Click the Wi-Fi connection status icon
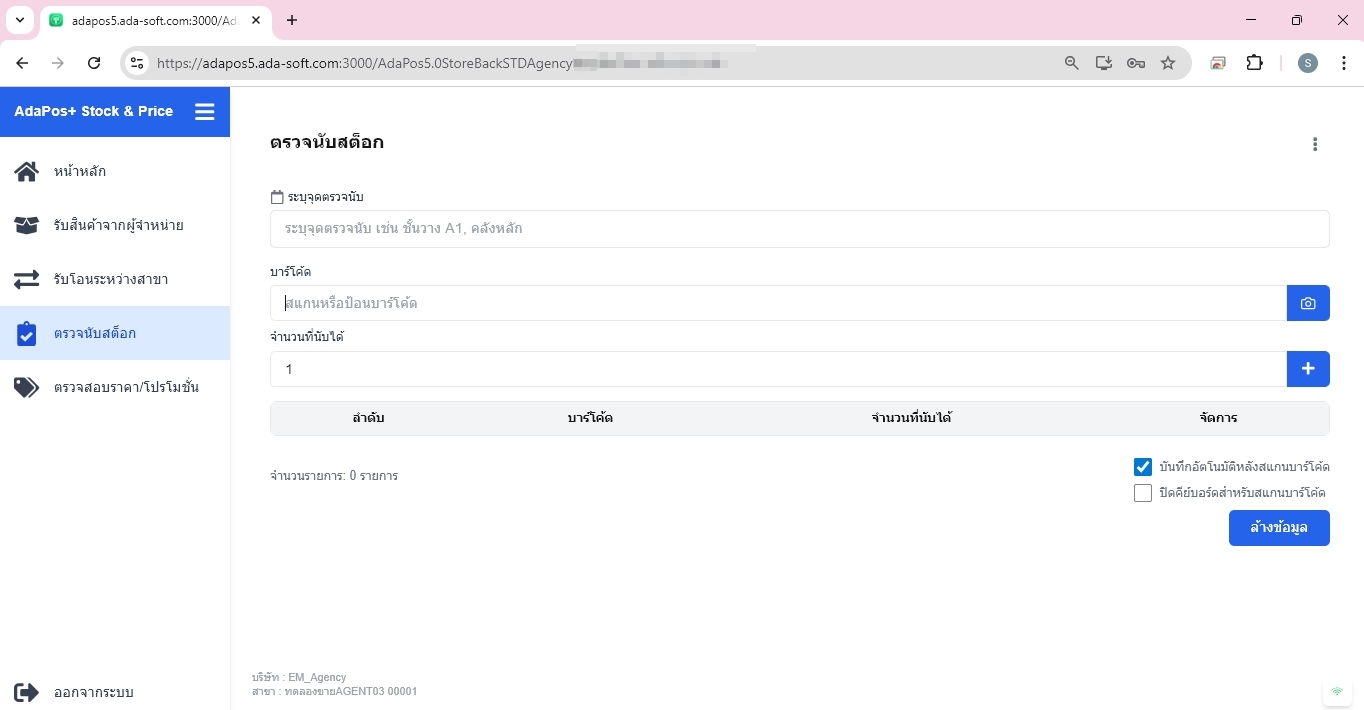This screenshot has height=710, width=1364. point(1336,692)
